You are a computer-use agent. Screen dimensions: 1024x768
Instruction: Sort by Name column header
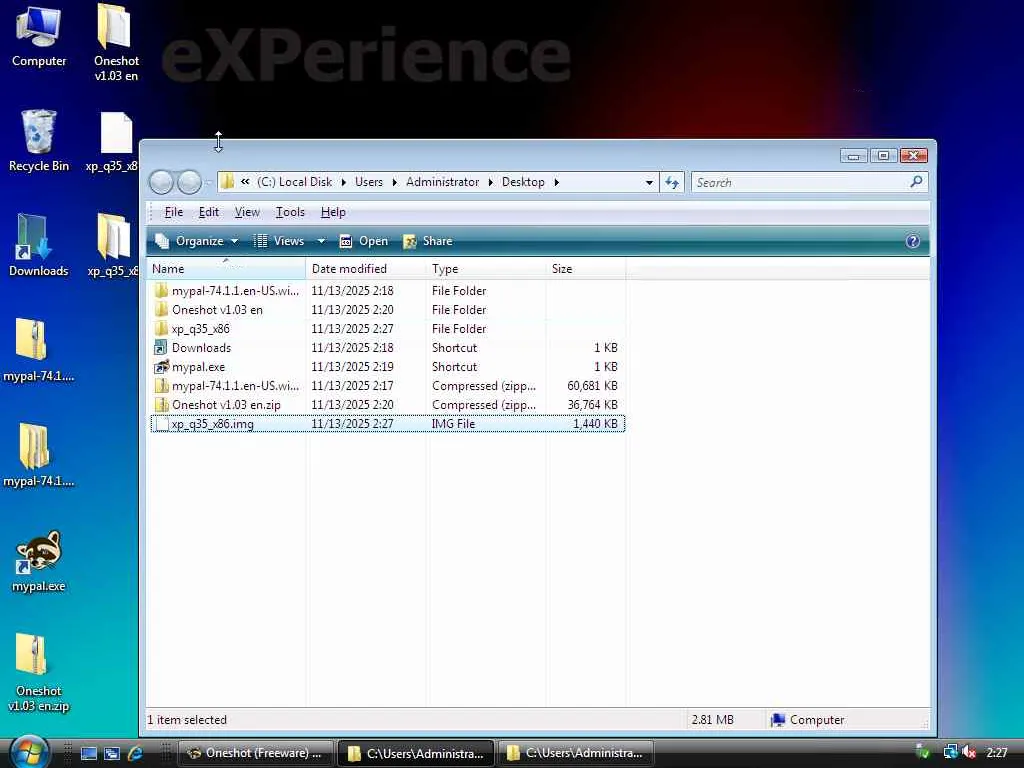coord(226,268)
